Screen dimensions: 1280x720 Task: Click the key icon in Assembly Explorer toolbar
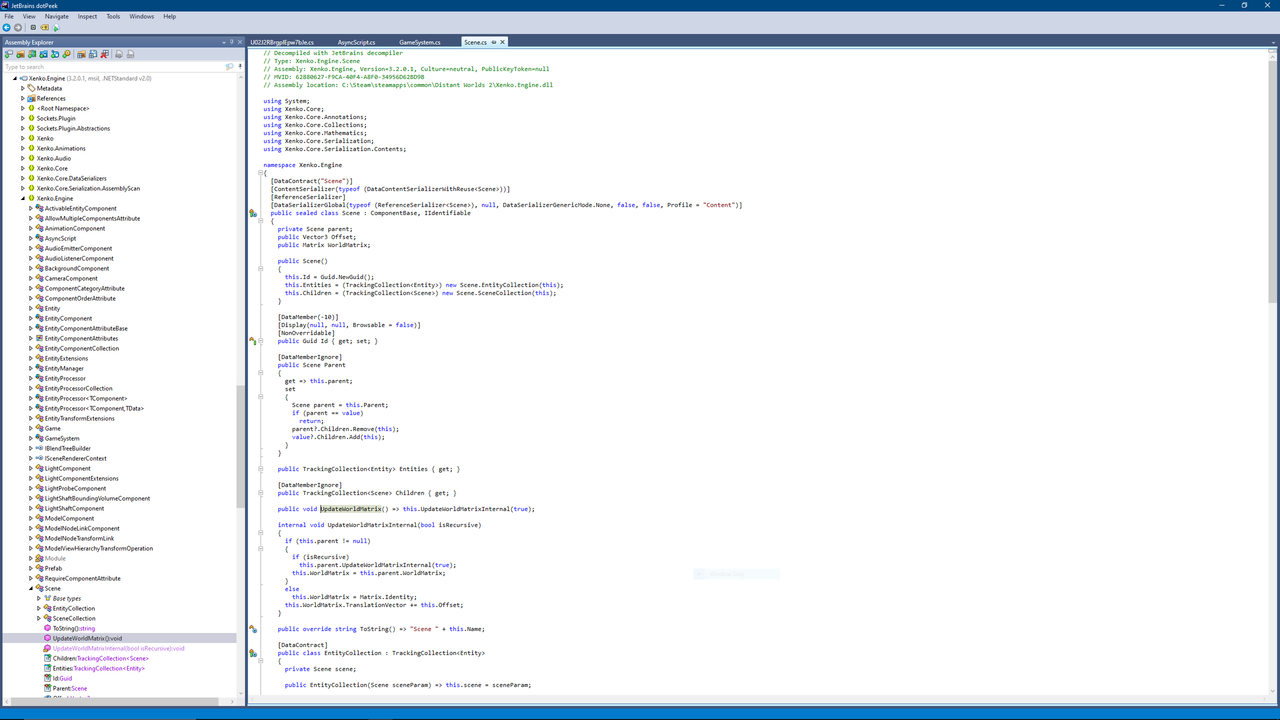coord(66,54)
